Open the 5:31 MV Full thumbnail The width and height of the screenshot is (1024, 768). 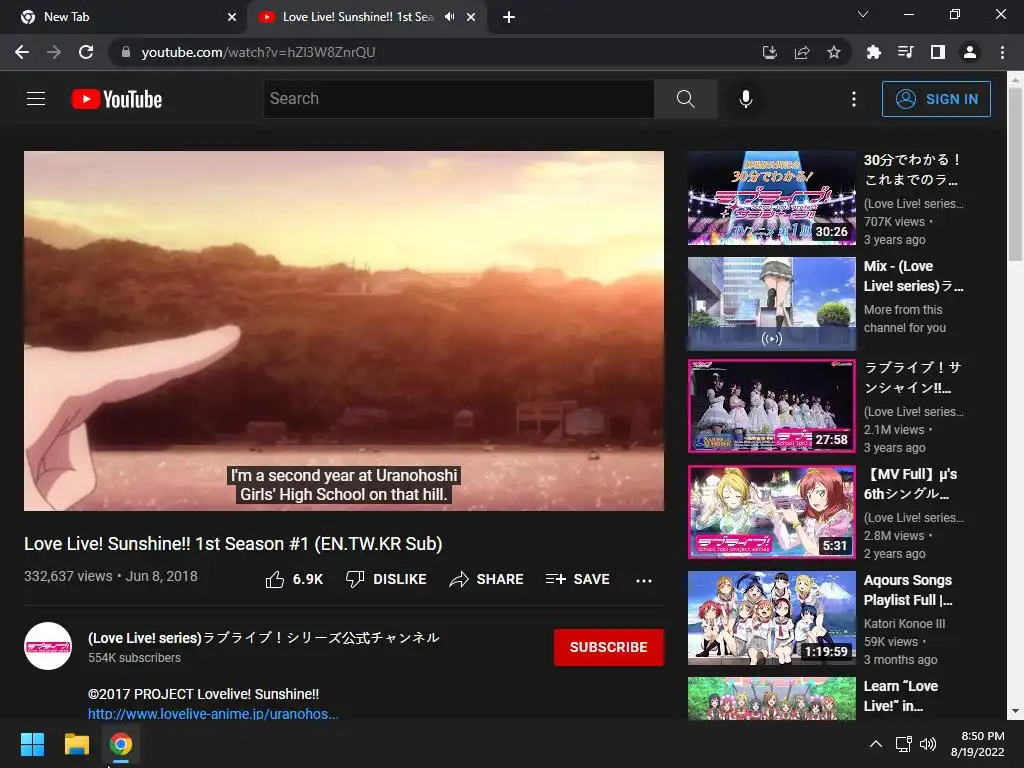coord(772,512)
